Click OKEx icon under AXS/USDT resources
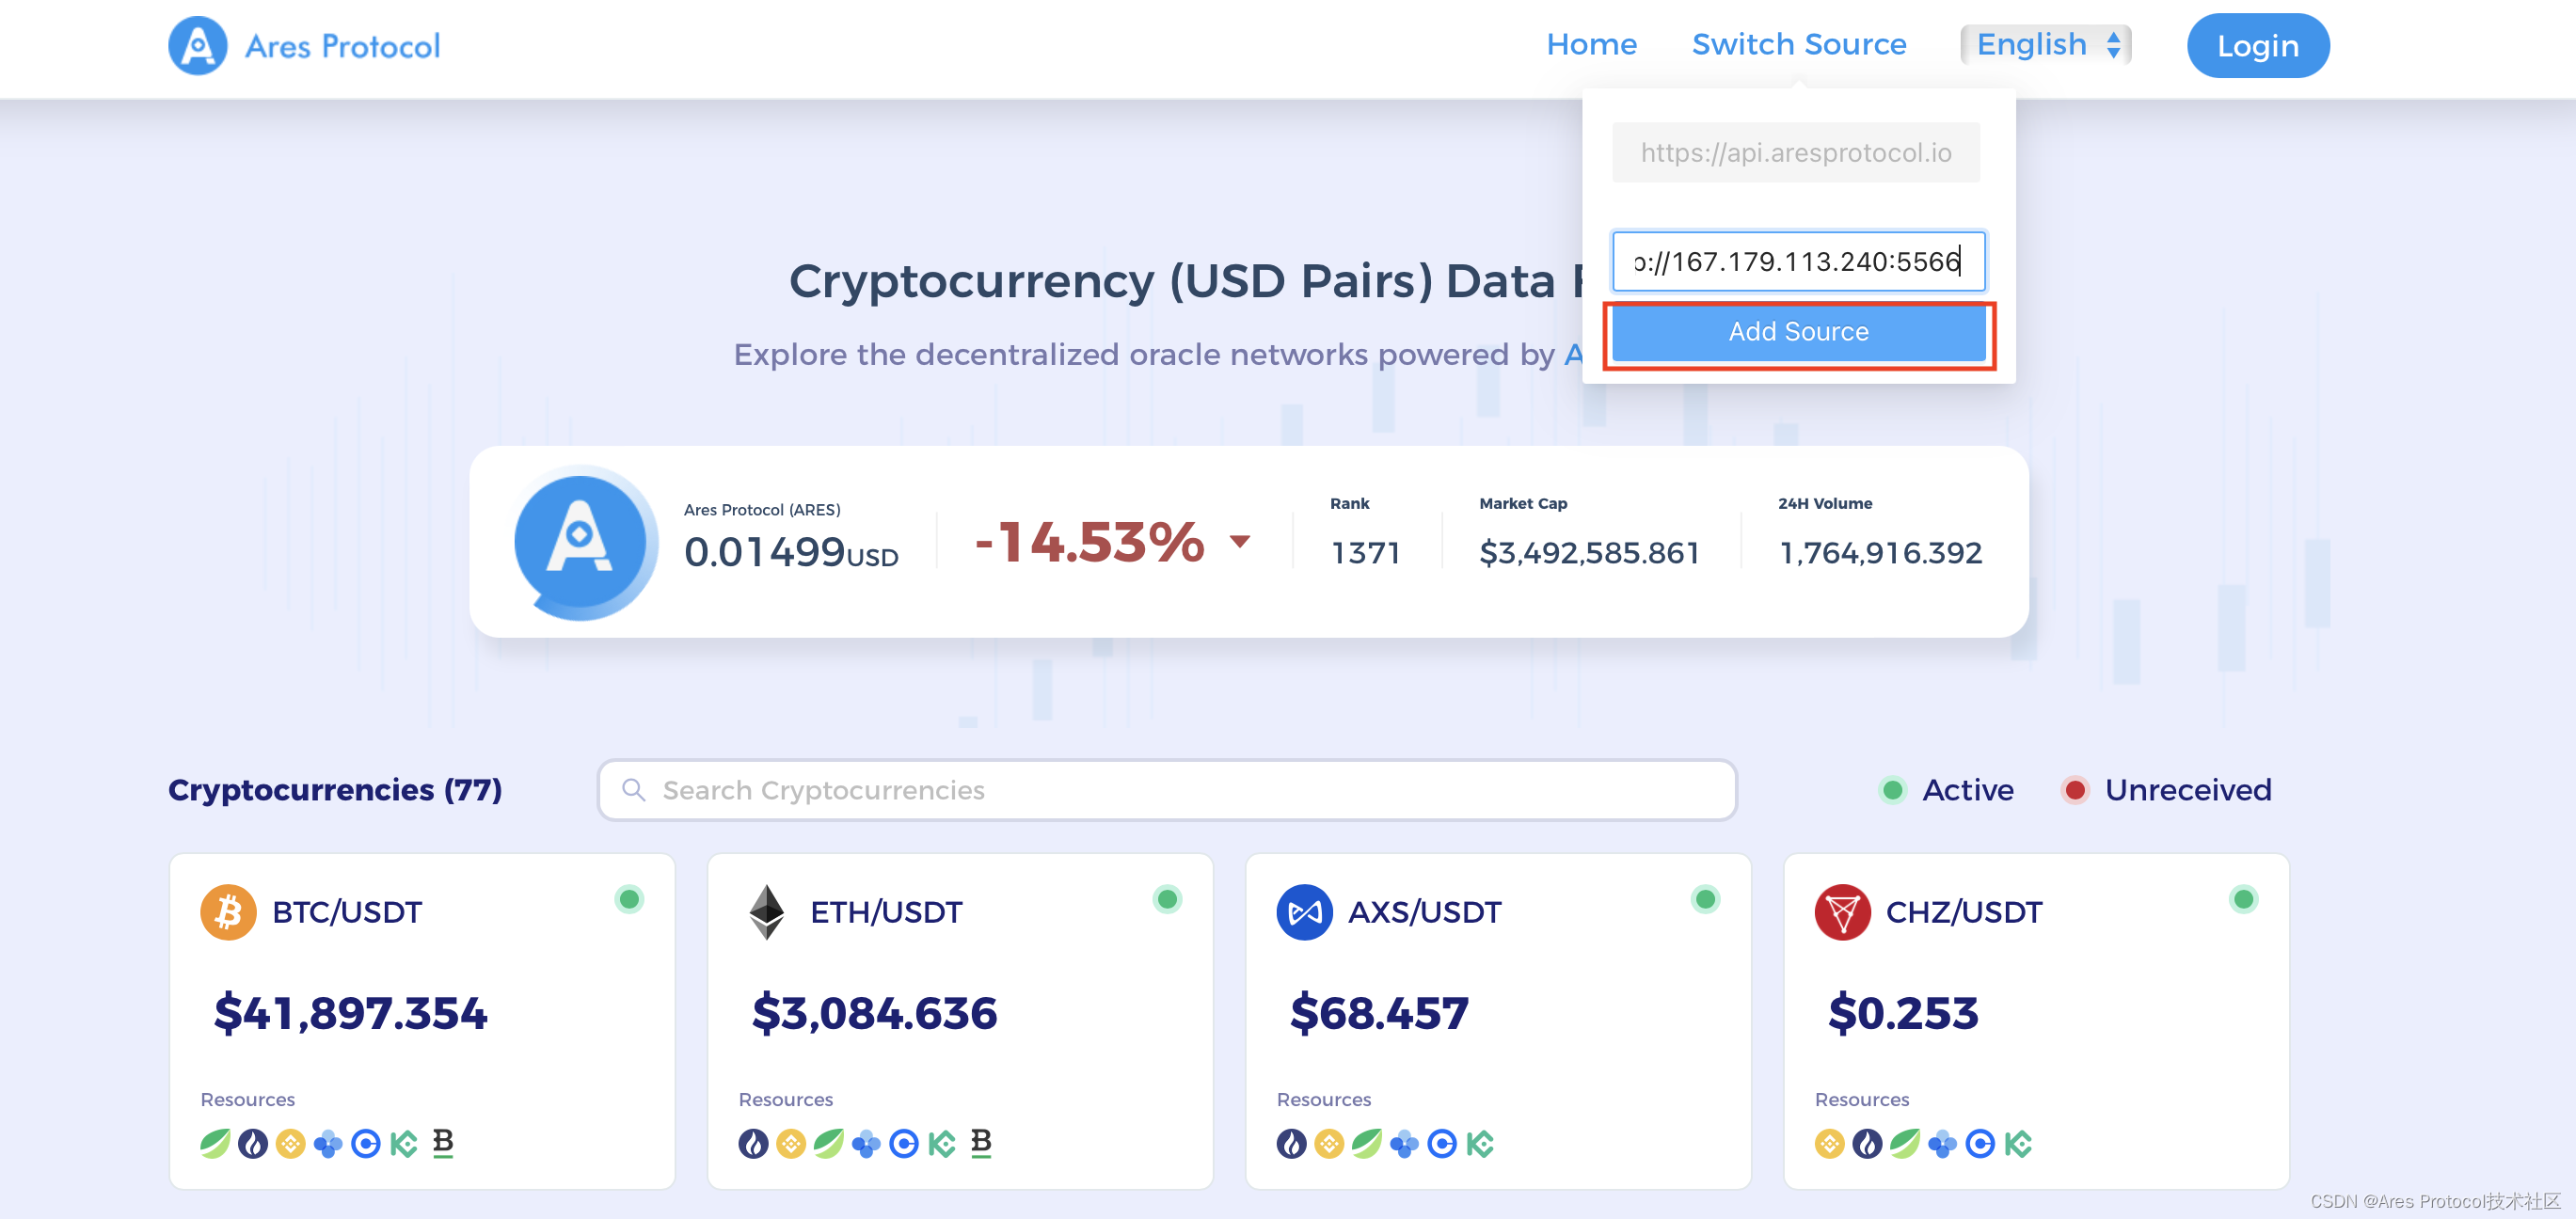 1404,1143
